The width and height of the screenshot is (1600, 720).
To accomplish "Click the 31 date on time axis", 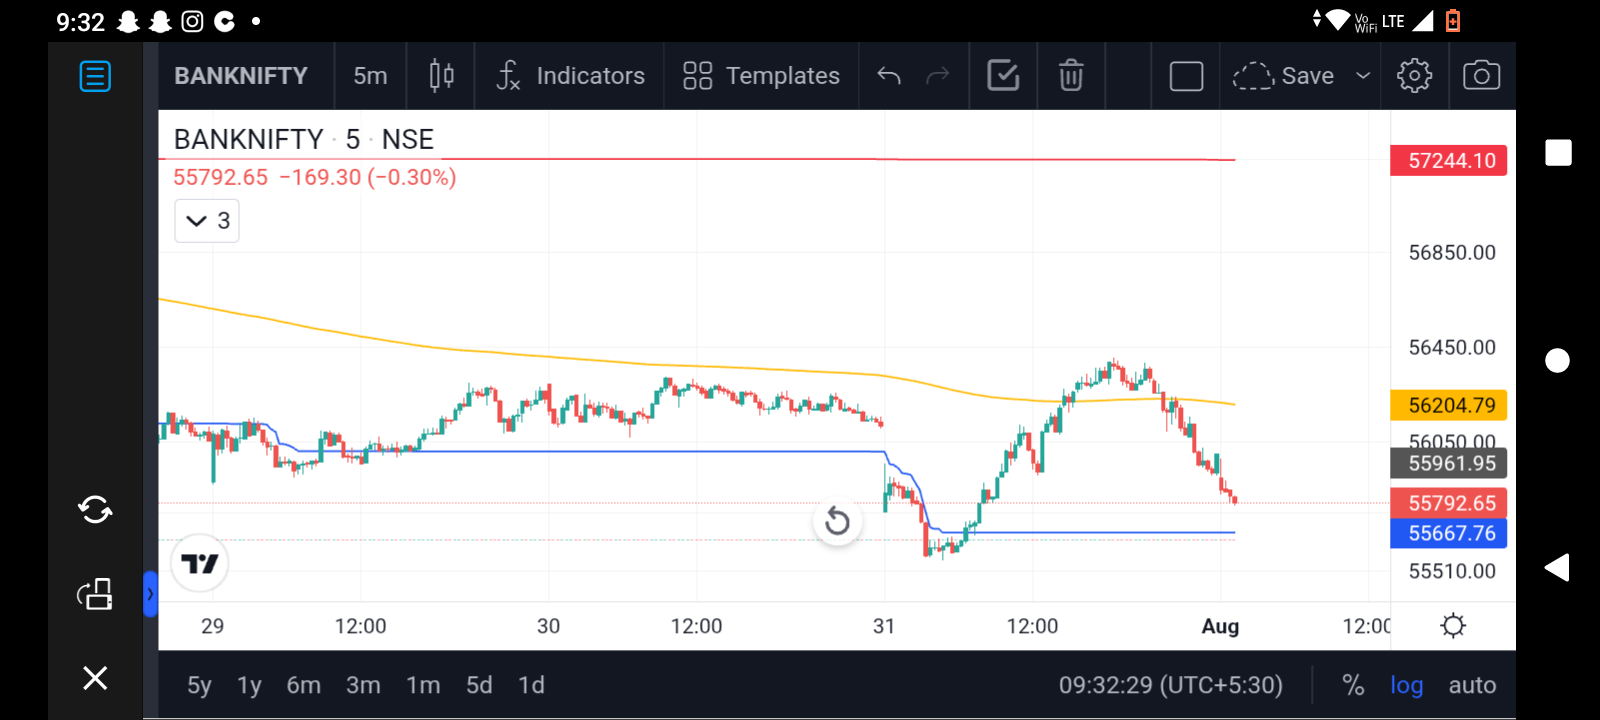I will [884, 626].
